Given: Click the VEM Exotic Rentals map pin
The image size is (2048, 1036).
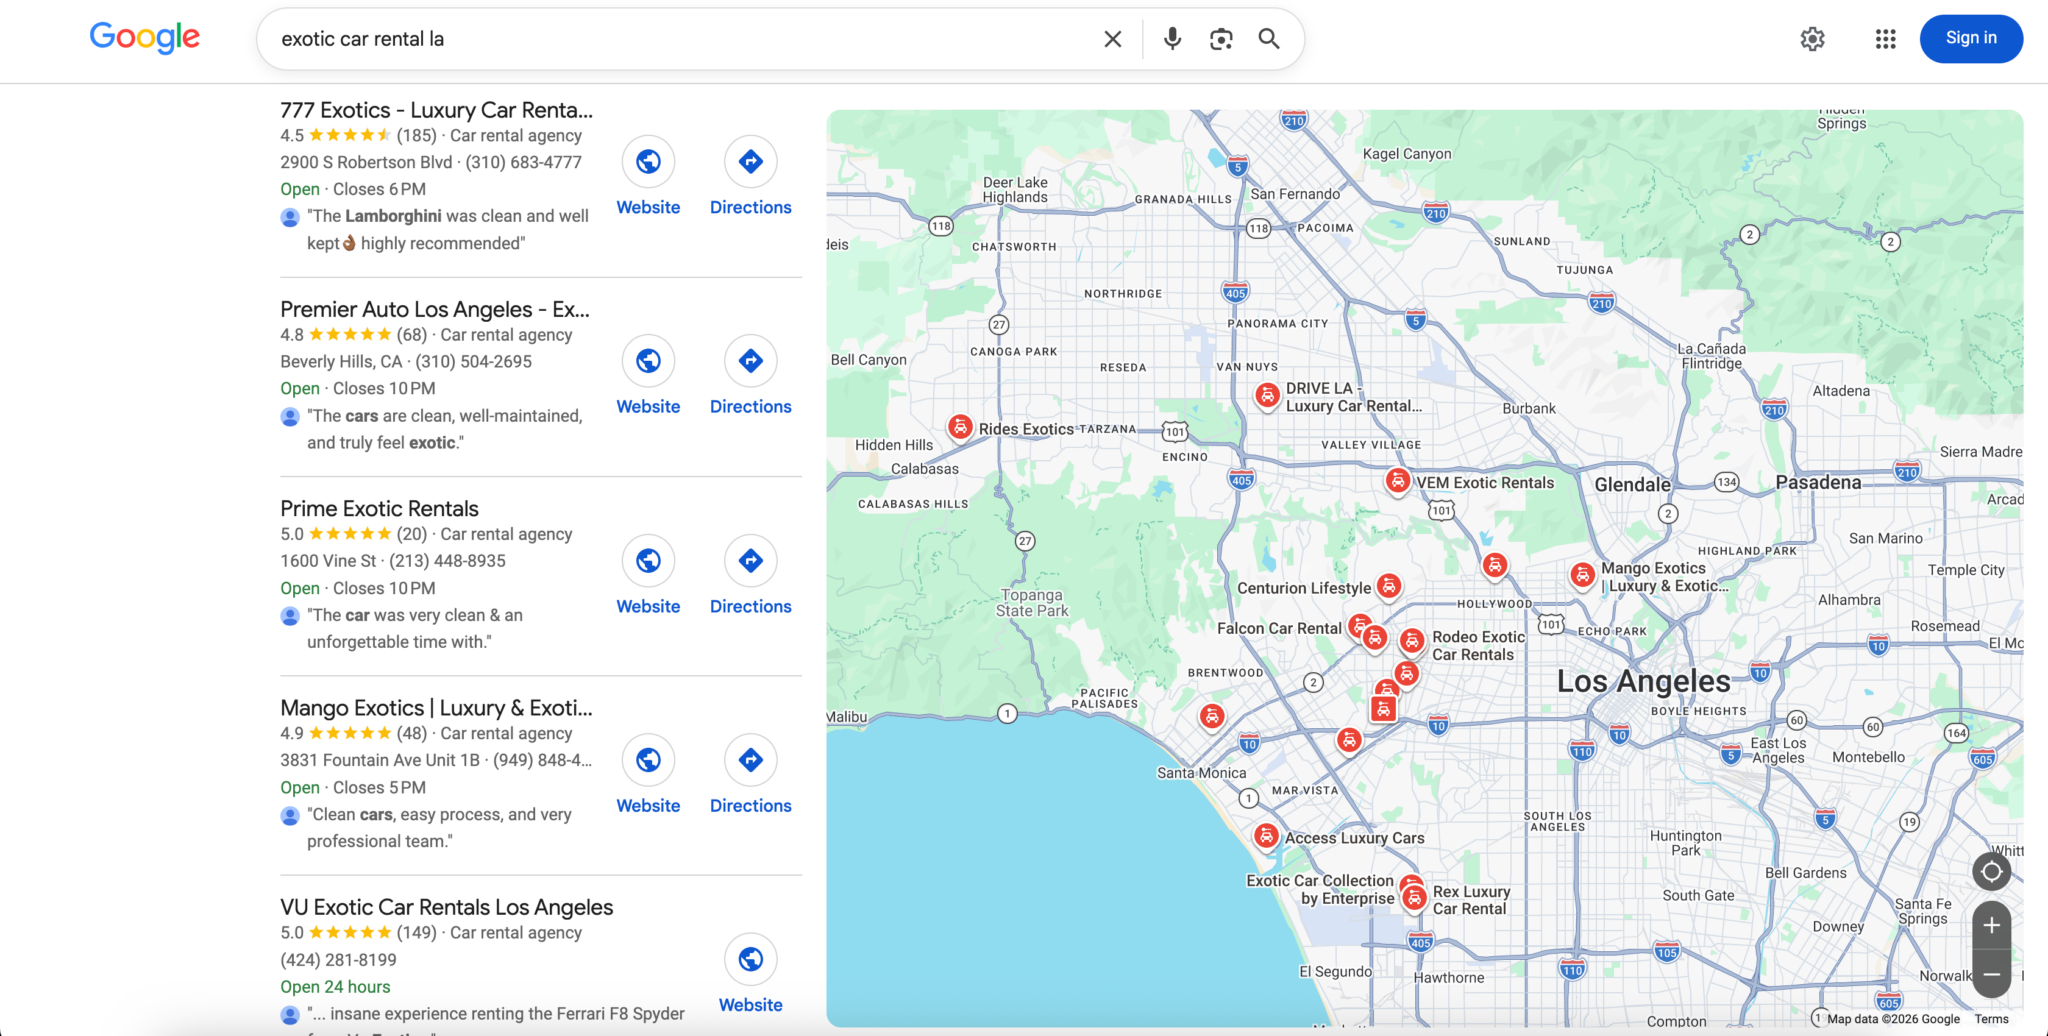Looking at the screenshot, I should pyautogui.click(x=1398, y=481).
